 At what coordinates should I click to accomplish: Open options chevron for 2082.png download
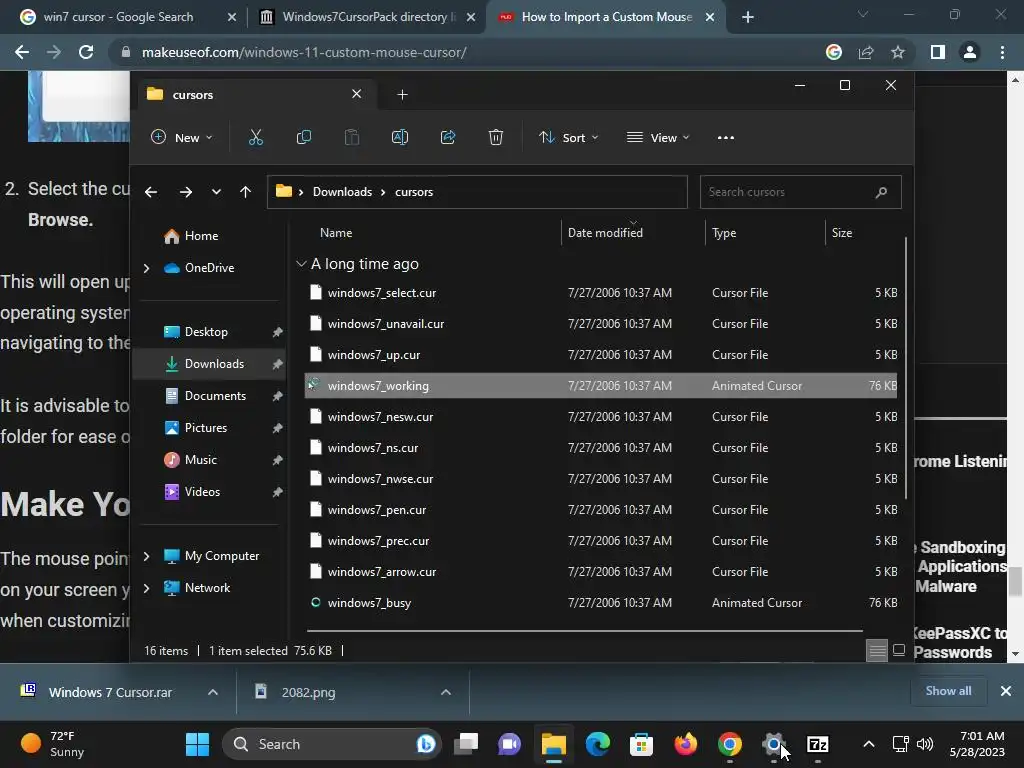point(446,692)
